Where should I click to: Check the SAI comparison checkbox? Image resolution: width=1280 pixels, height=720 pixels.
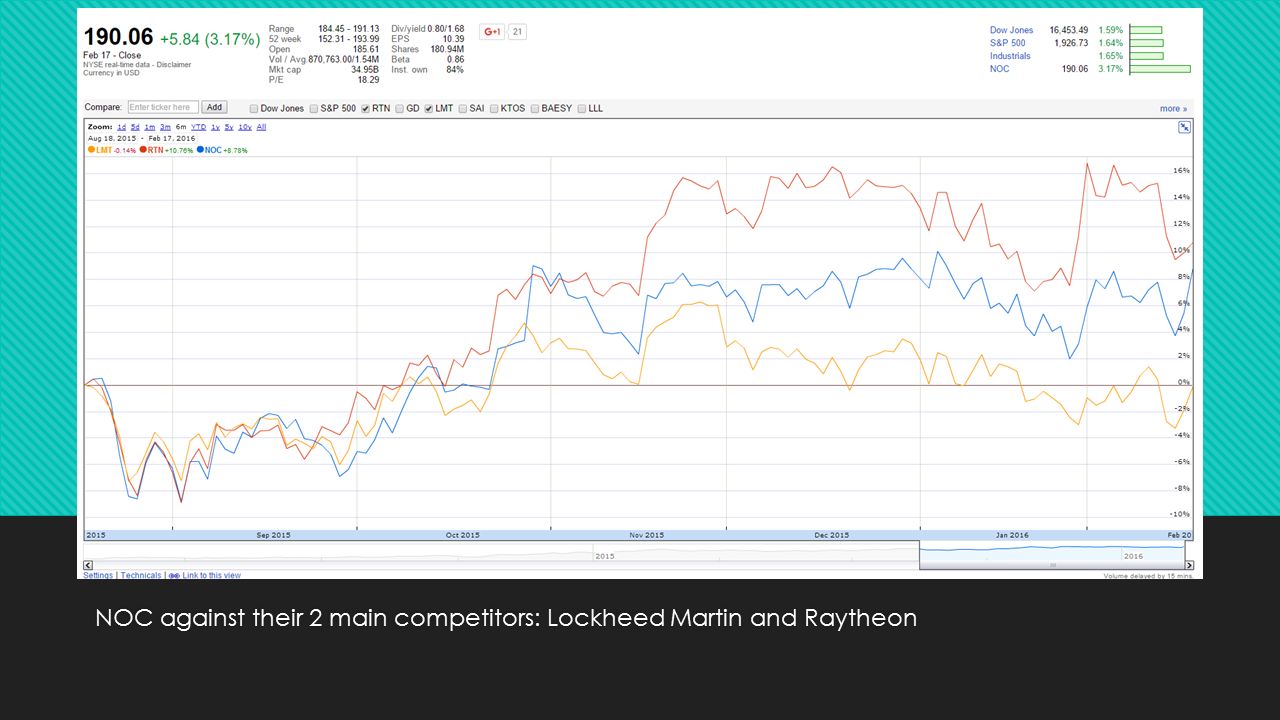[463, 108]
